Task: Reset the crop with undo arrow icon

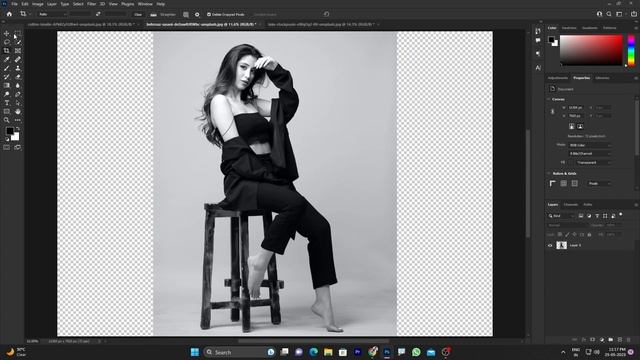Action: pos(326,14)
